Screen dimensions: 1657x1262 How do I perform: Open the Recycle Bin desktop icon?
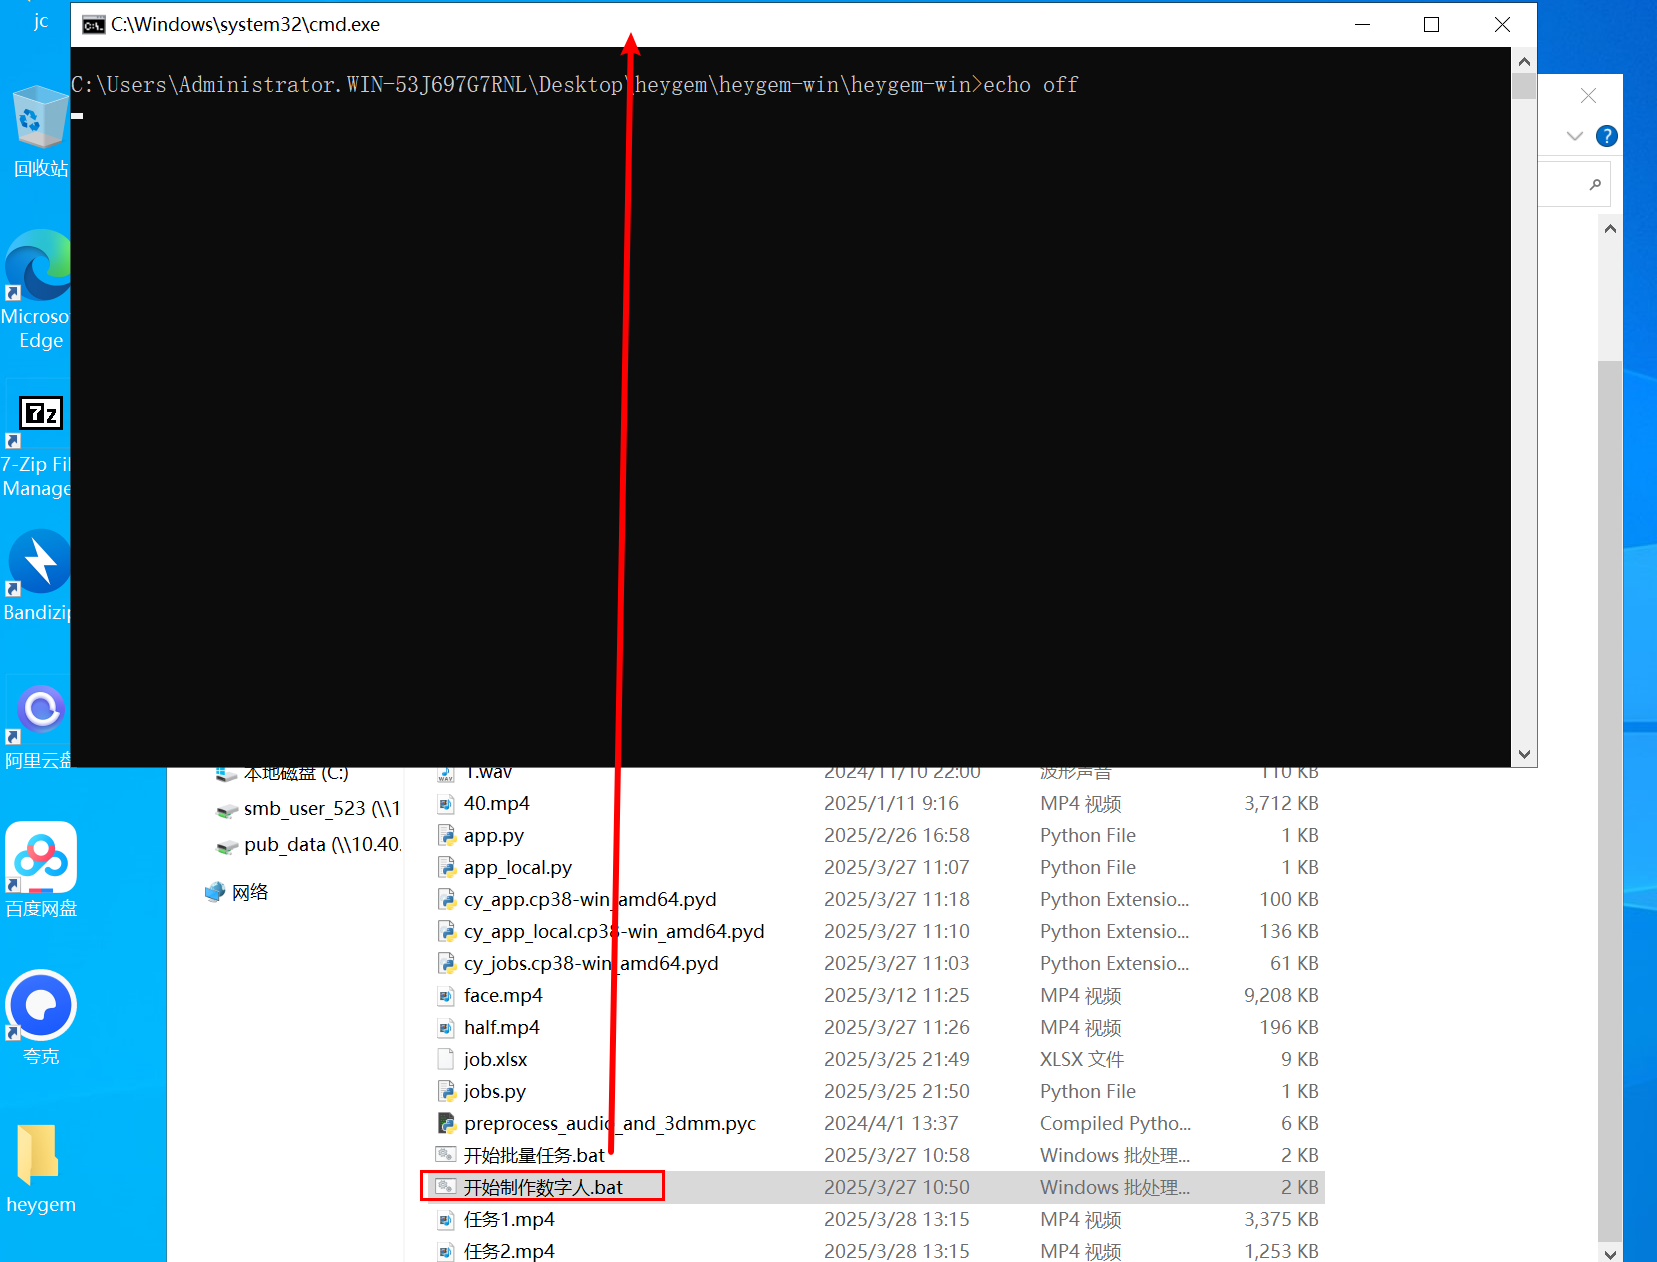(x=39, y=130)
